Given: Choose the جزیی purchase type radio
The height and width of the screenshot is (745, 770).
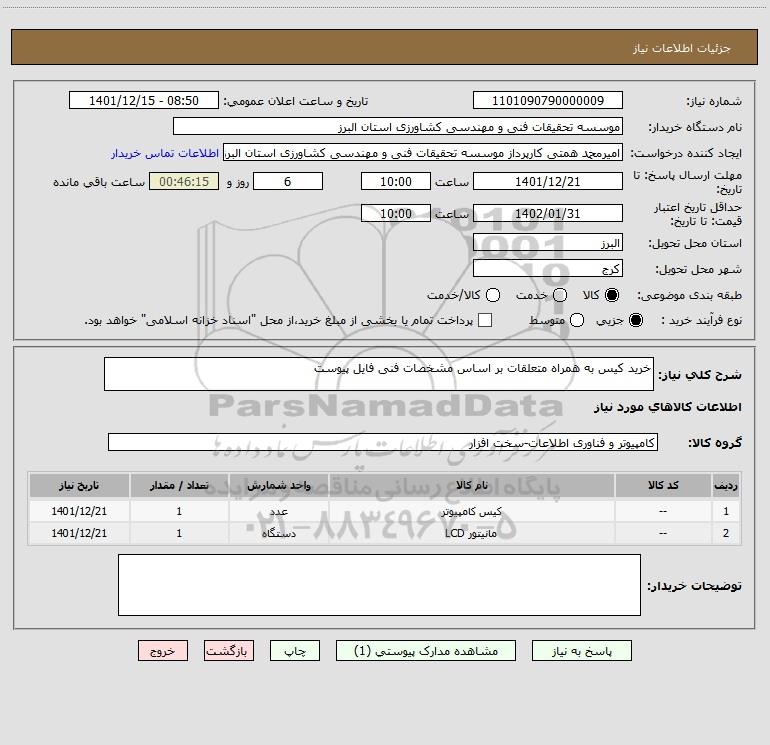Looking at the screenshot, I should [x=636, y=320].
